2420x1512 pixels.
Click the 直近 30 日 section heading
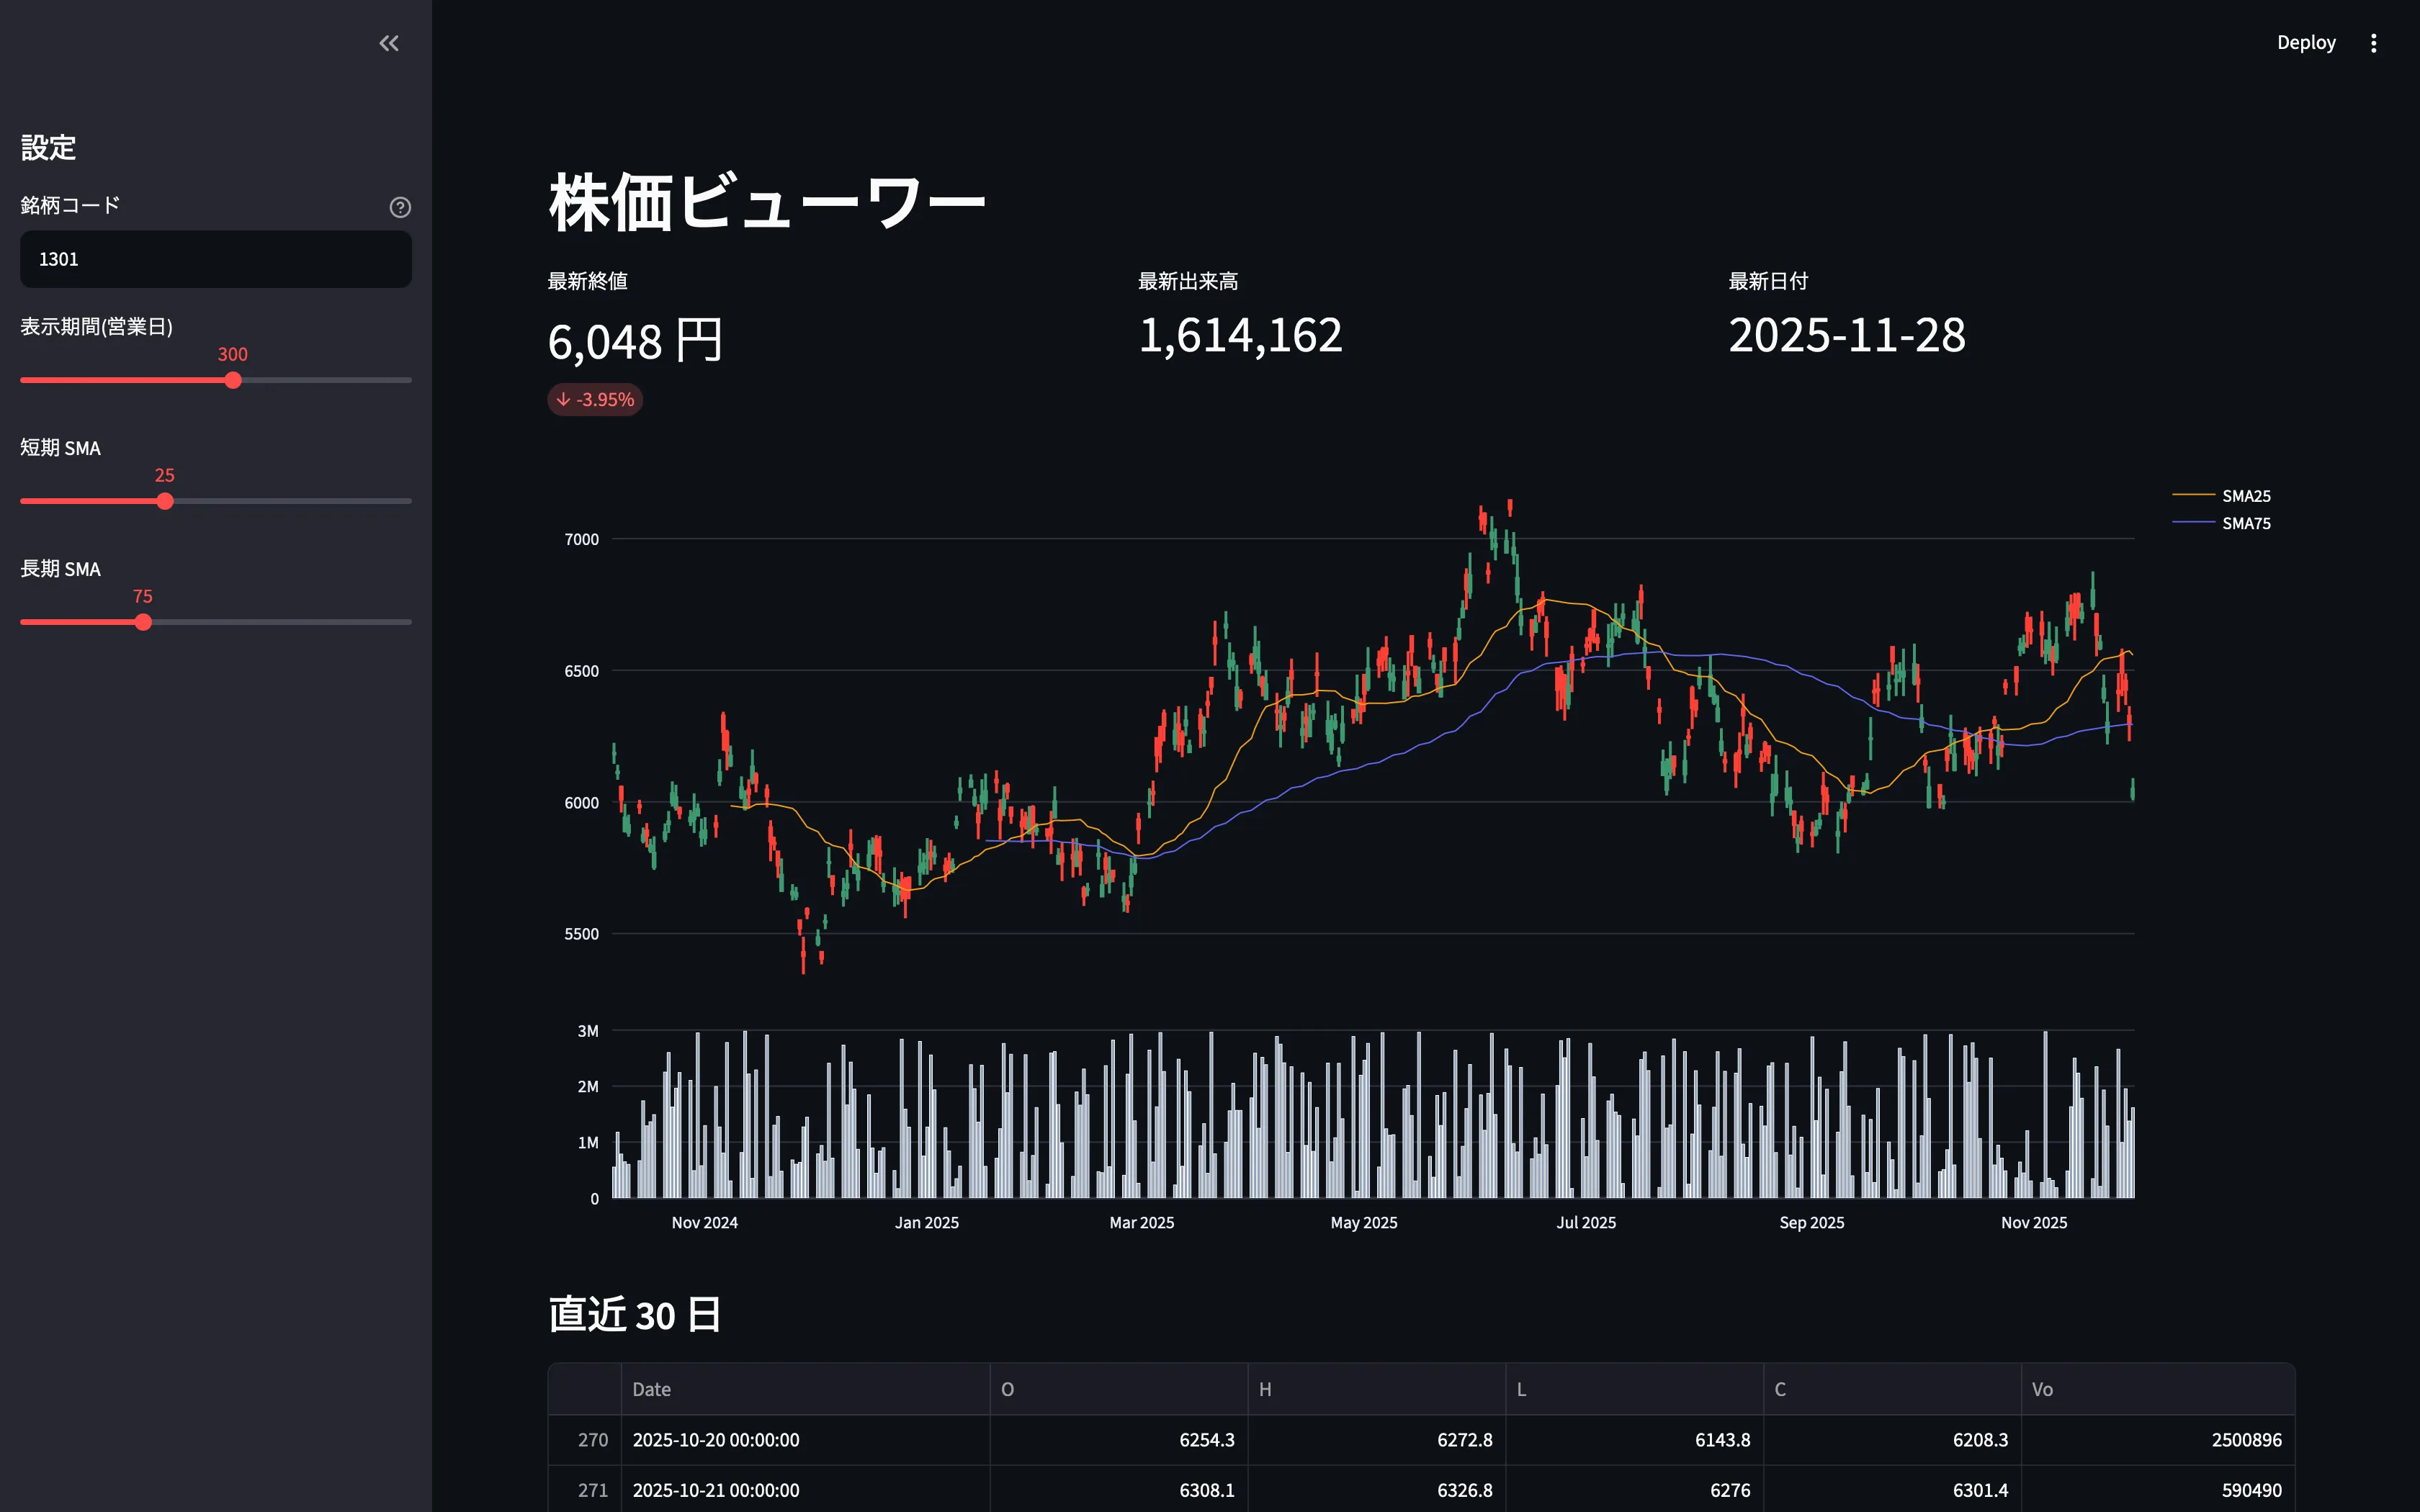coord(635,1314)
